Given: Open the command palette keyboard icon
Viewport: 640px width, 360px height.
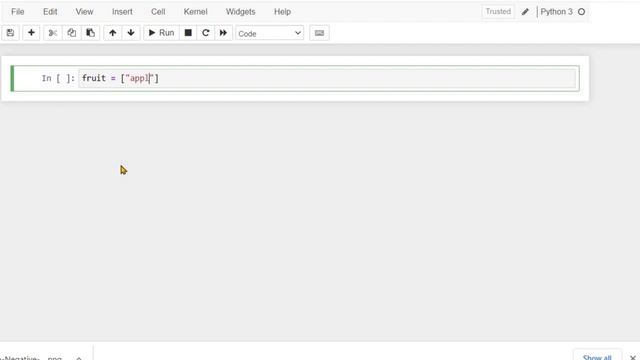Looking at the screenshot, I should click(319, 33).
